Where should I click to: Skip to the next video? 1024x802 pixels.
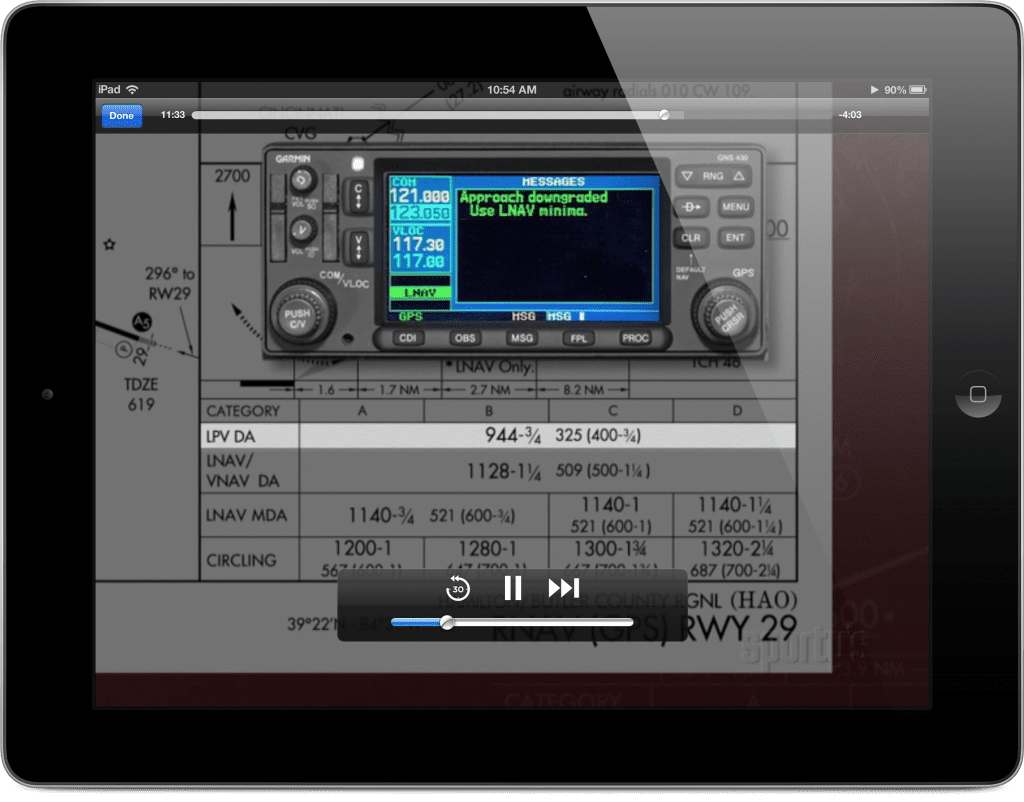[564, 588]
